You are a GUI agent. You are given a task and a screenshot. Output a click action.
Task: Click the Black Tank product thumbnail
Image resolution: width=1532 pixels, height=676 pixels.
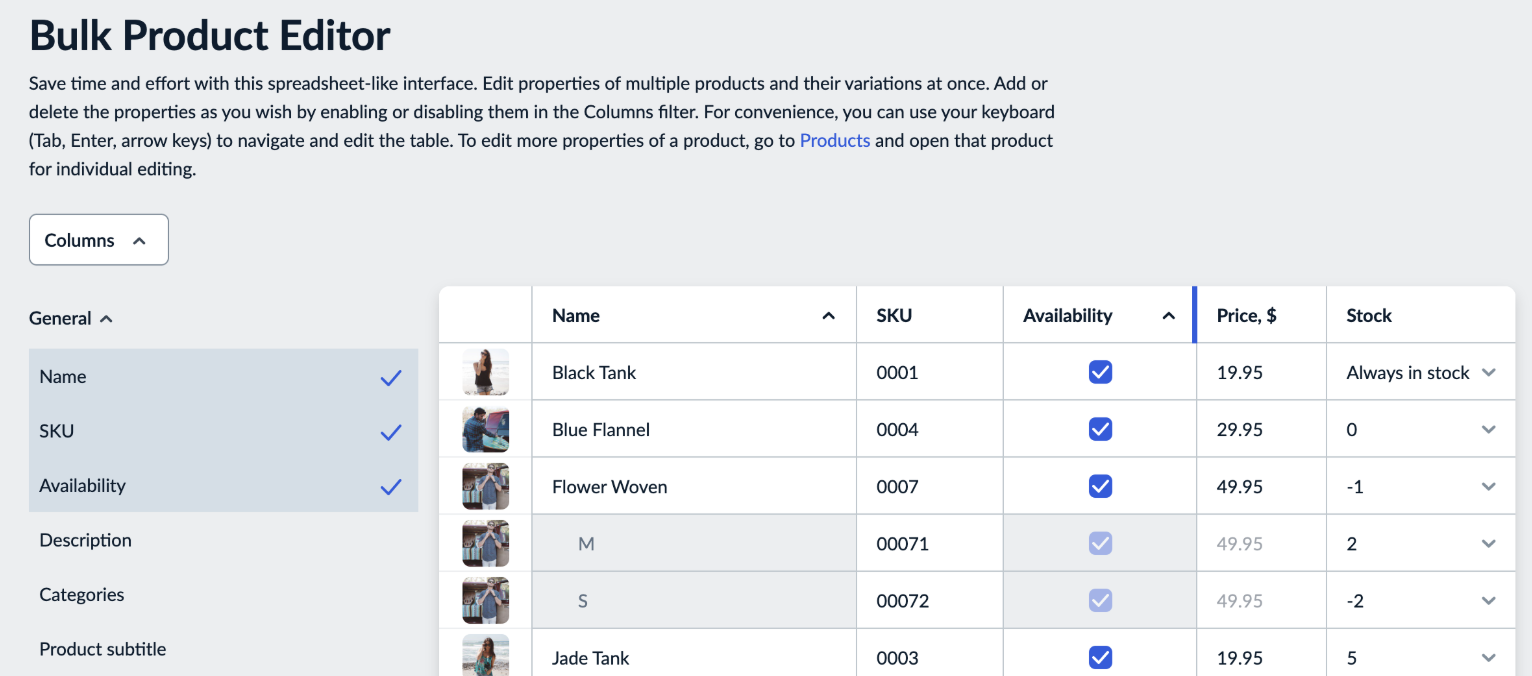(485, 371)
